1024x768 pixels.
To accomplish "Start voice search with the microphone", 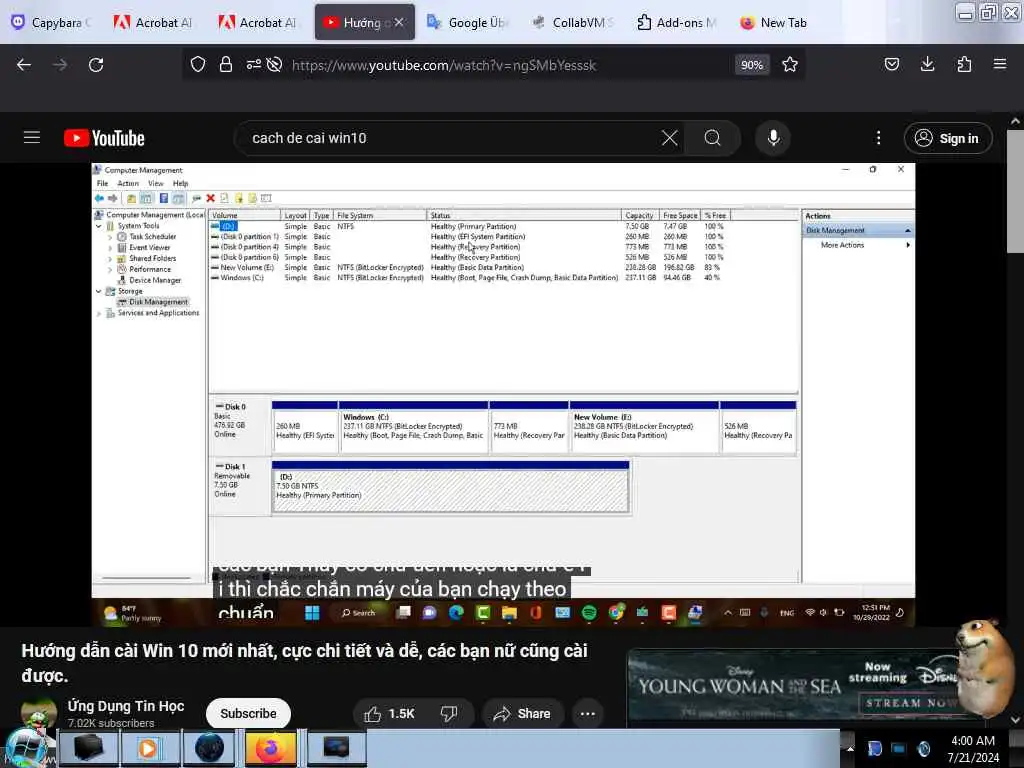I will [x=773, y=138].
